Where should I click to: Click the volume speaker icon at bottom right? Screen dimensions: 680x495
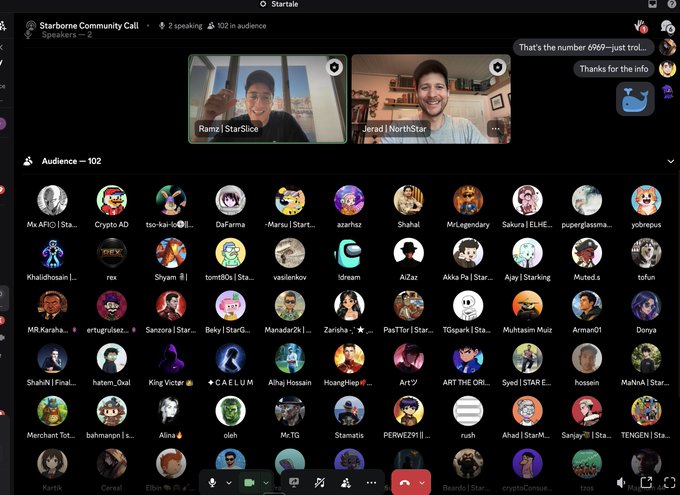(621, 482)
